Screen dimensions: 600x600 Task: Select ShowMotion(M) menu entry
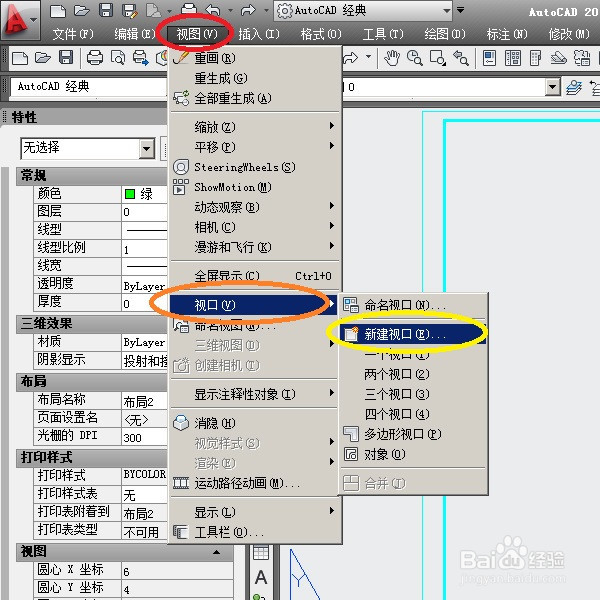[255, 187]
